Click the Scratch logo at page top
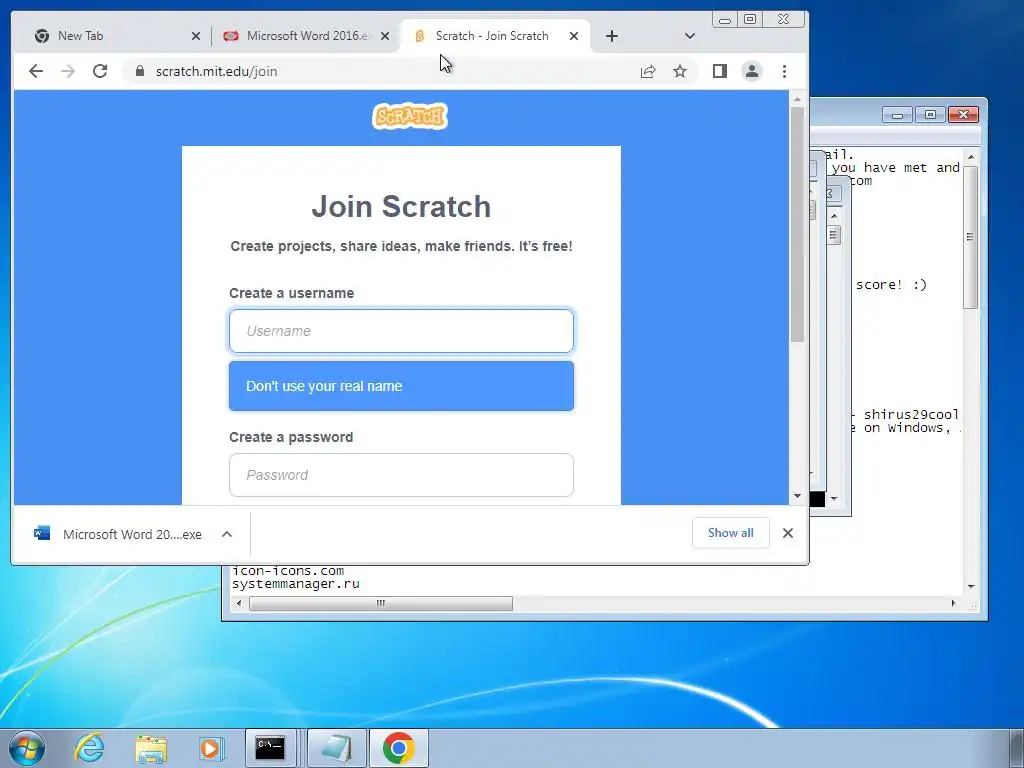The width and height of the screenshot is (1024, 768). (x=409, y=116)
